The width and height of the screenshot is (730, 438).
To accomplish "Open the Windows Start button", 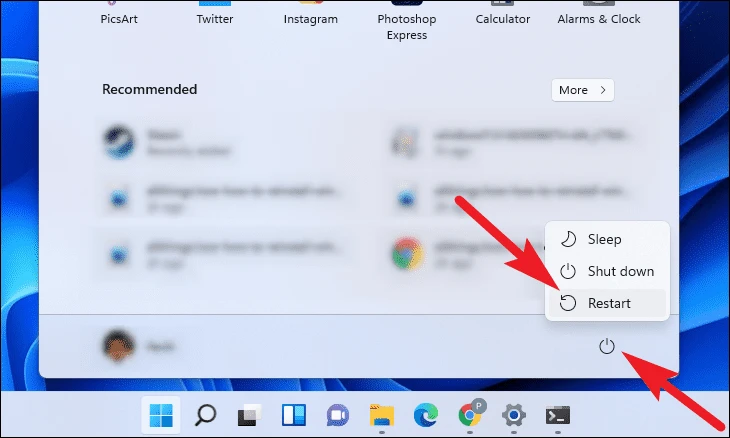I will pos(161,415).
